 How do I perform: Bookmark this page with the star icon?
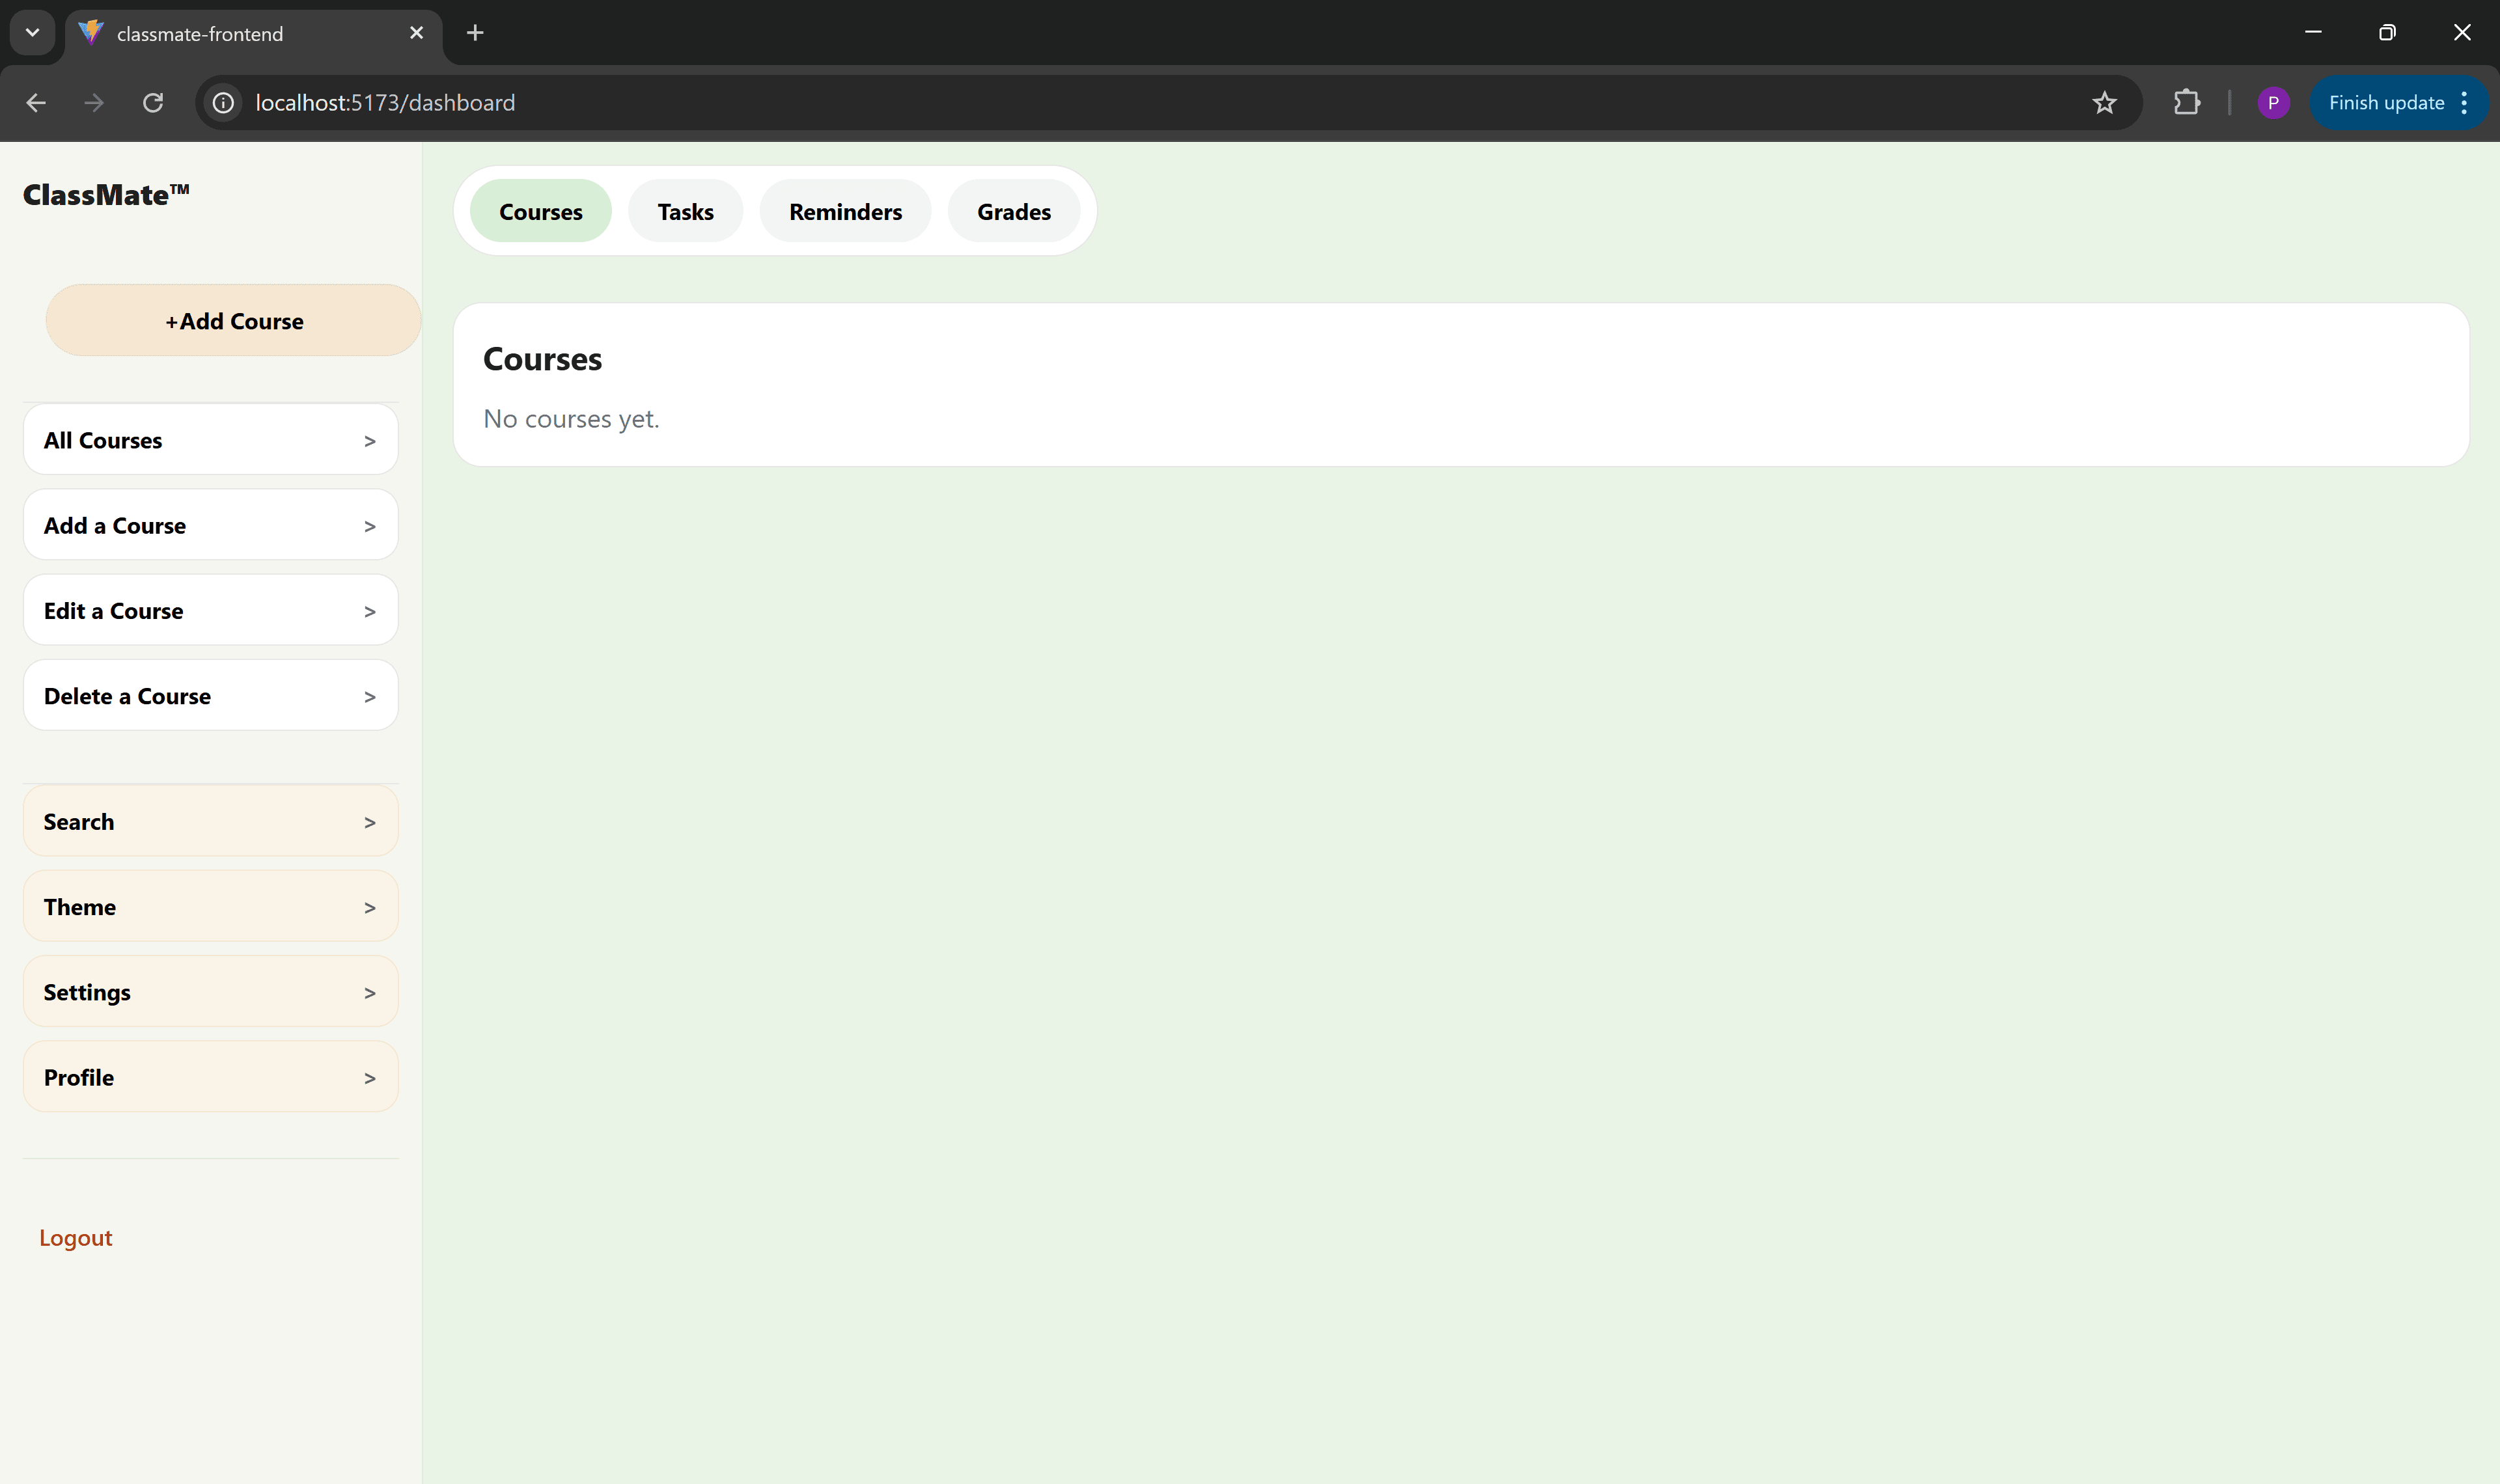tap(2105, 102)
